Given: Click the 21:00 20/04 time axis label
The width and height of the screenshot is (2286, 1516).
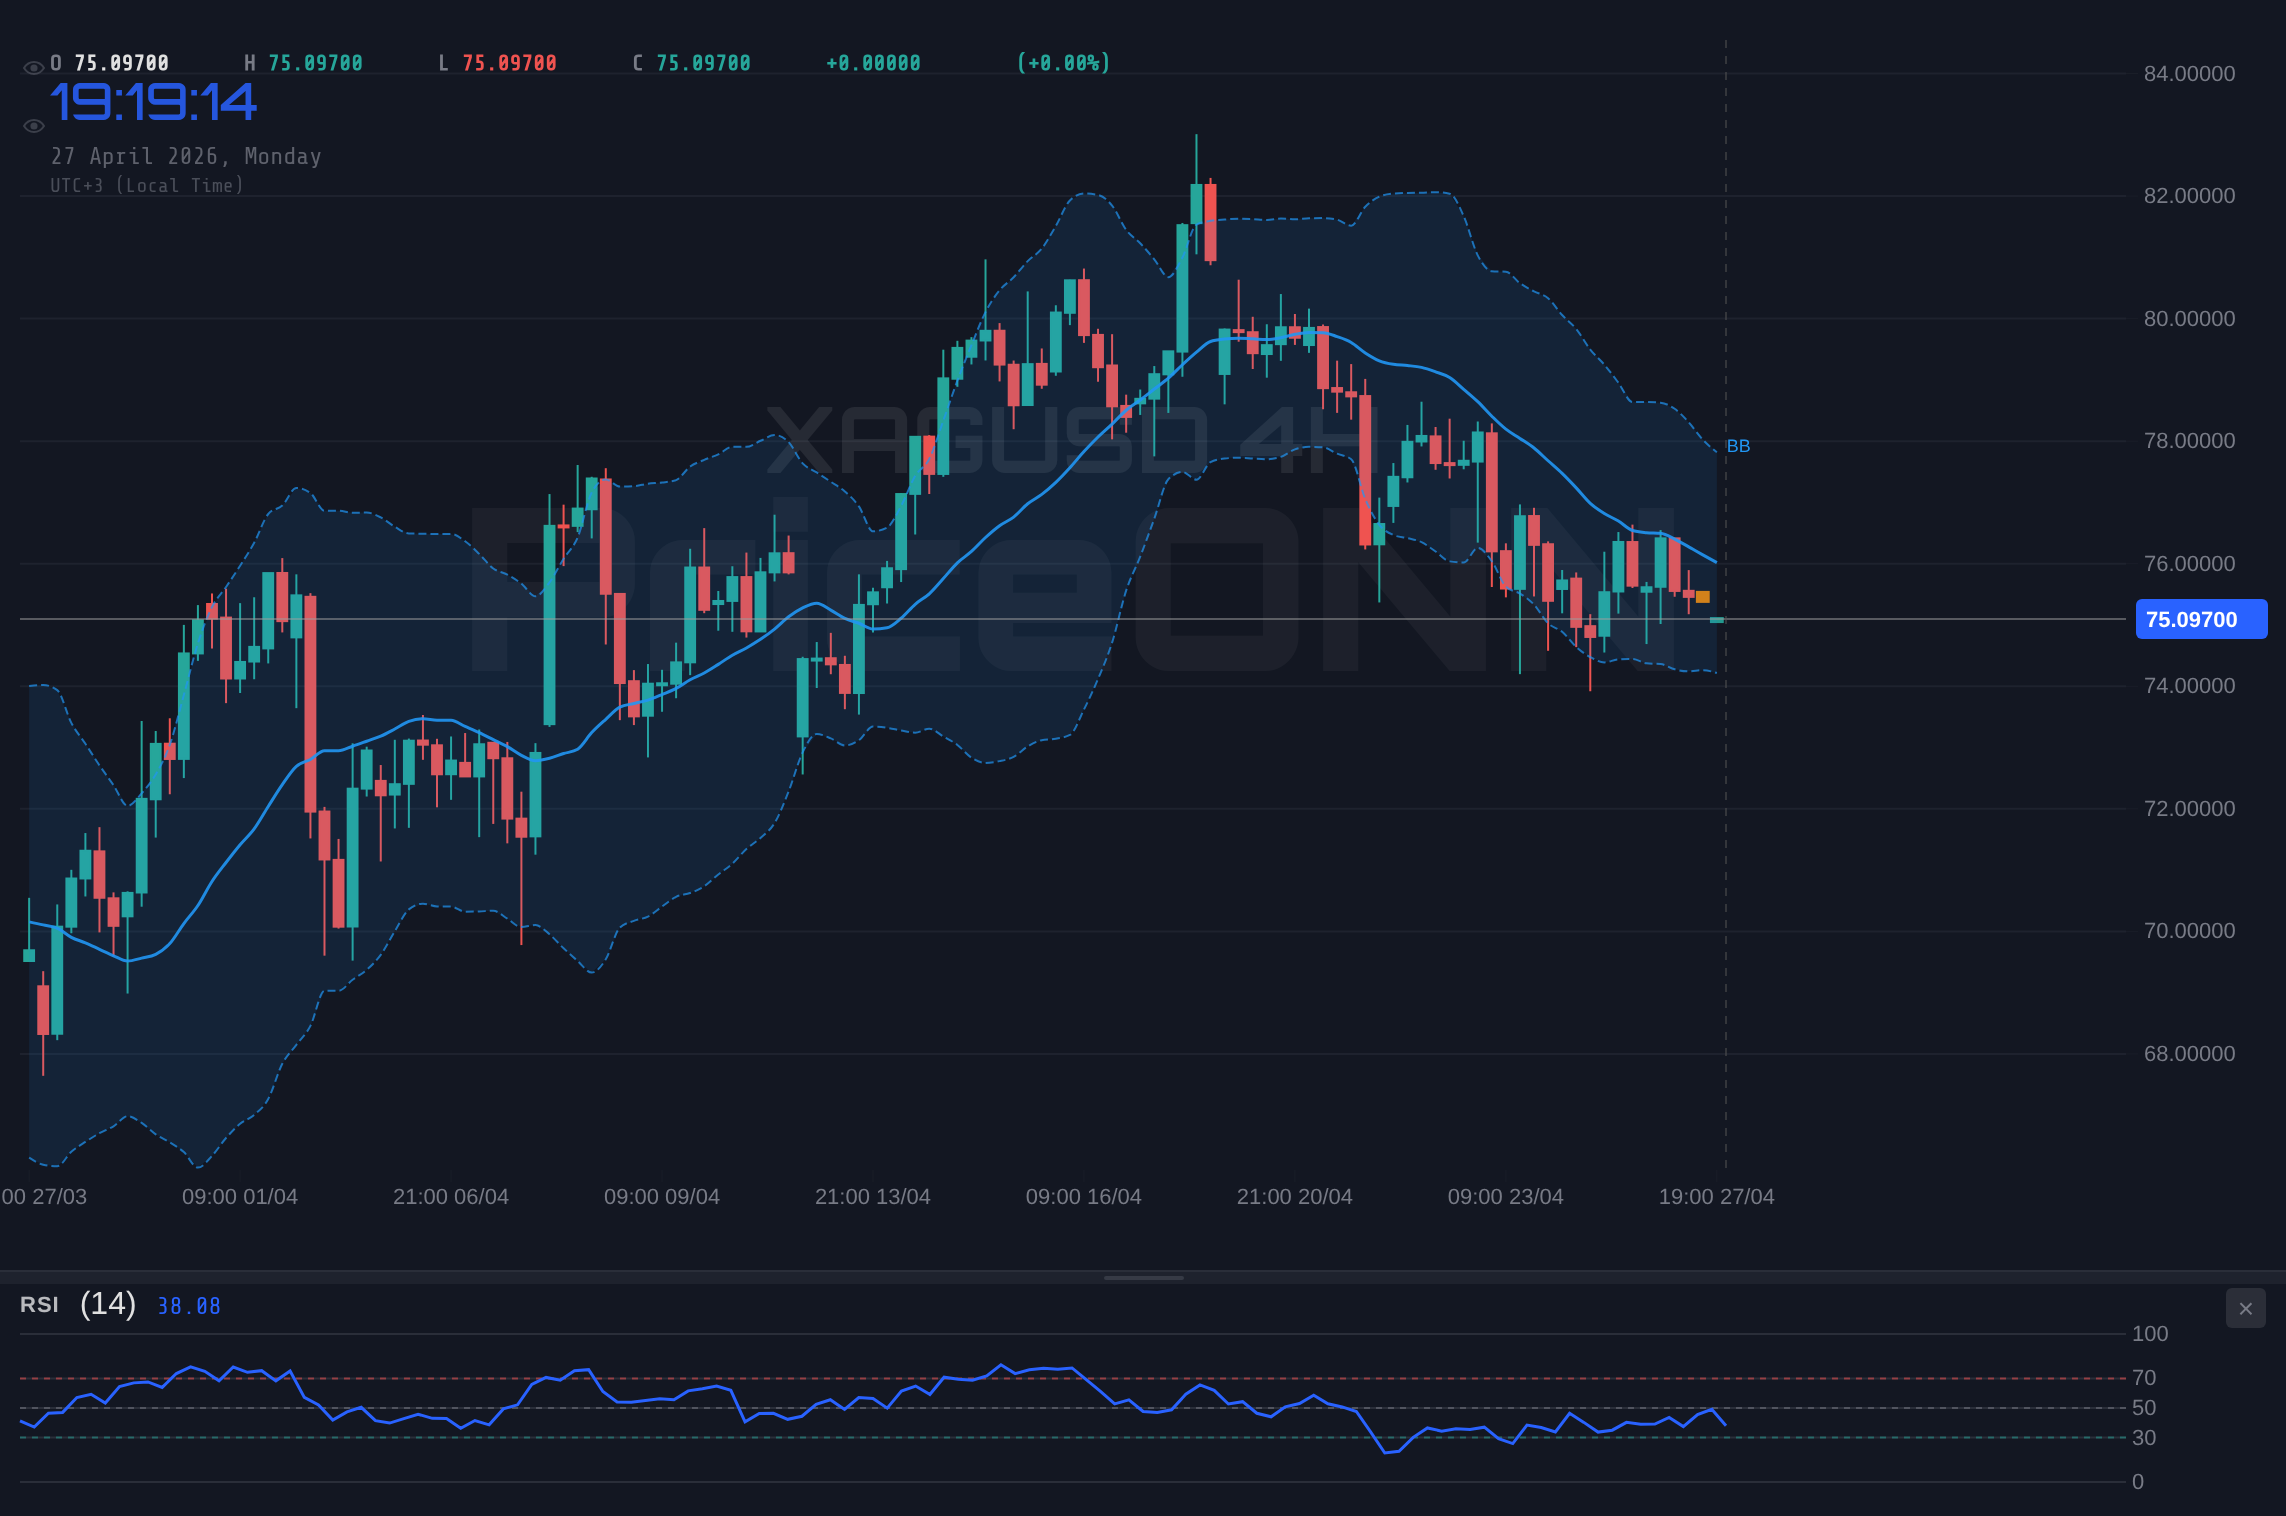Looking at the screenshot, I should [x=1295, y=1197].
